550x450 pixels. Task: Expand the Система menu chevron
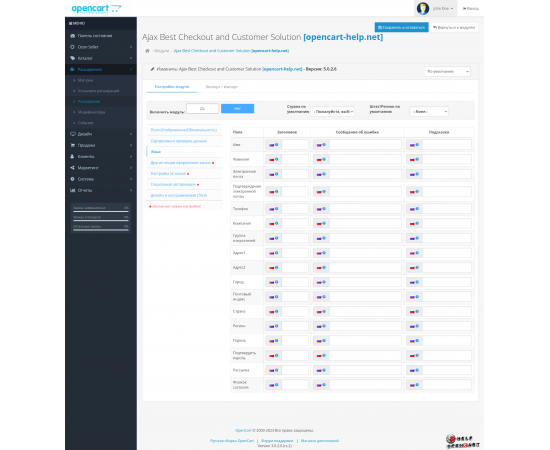(131, 179)
